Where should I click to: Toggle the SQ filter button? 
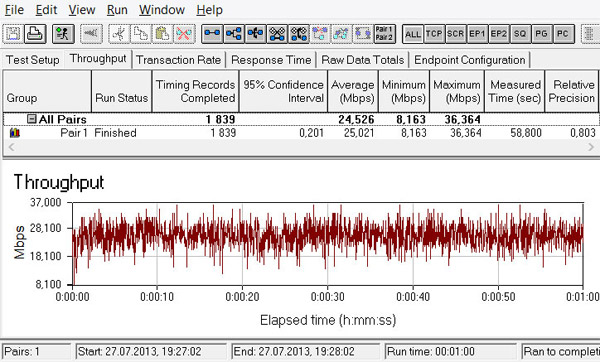click(x=520, y=34)
